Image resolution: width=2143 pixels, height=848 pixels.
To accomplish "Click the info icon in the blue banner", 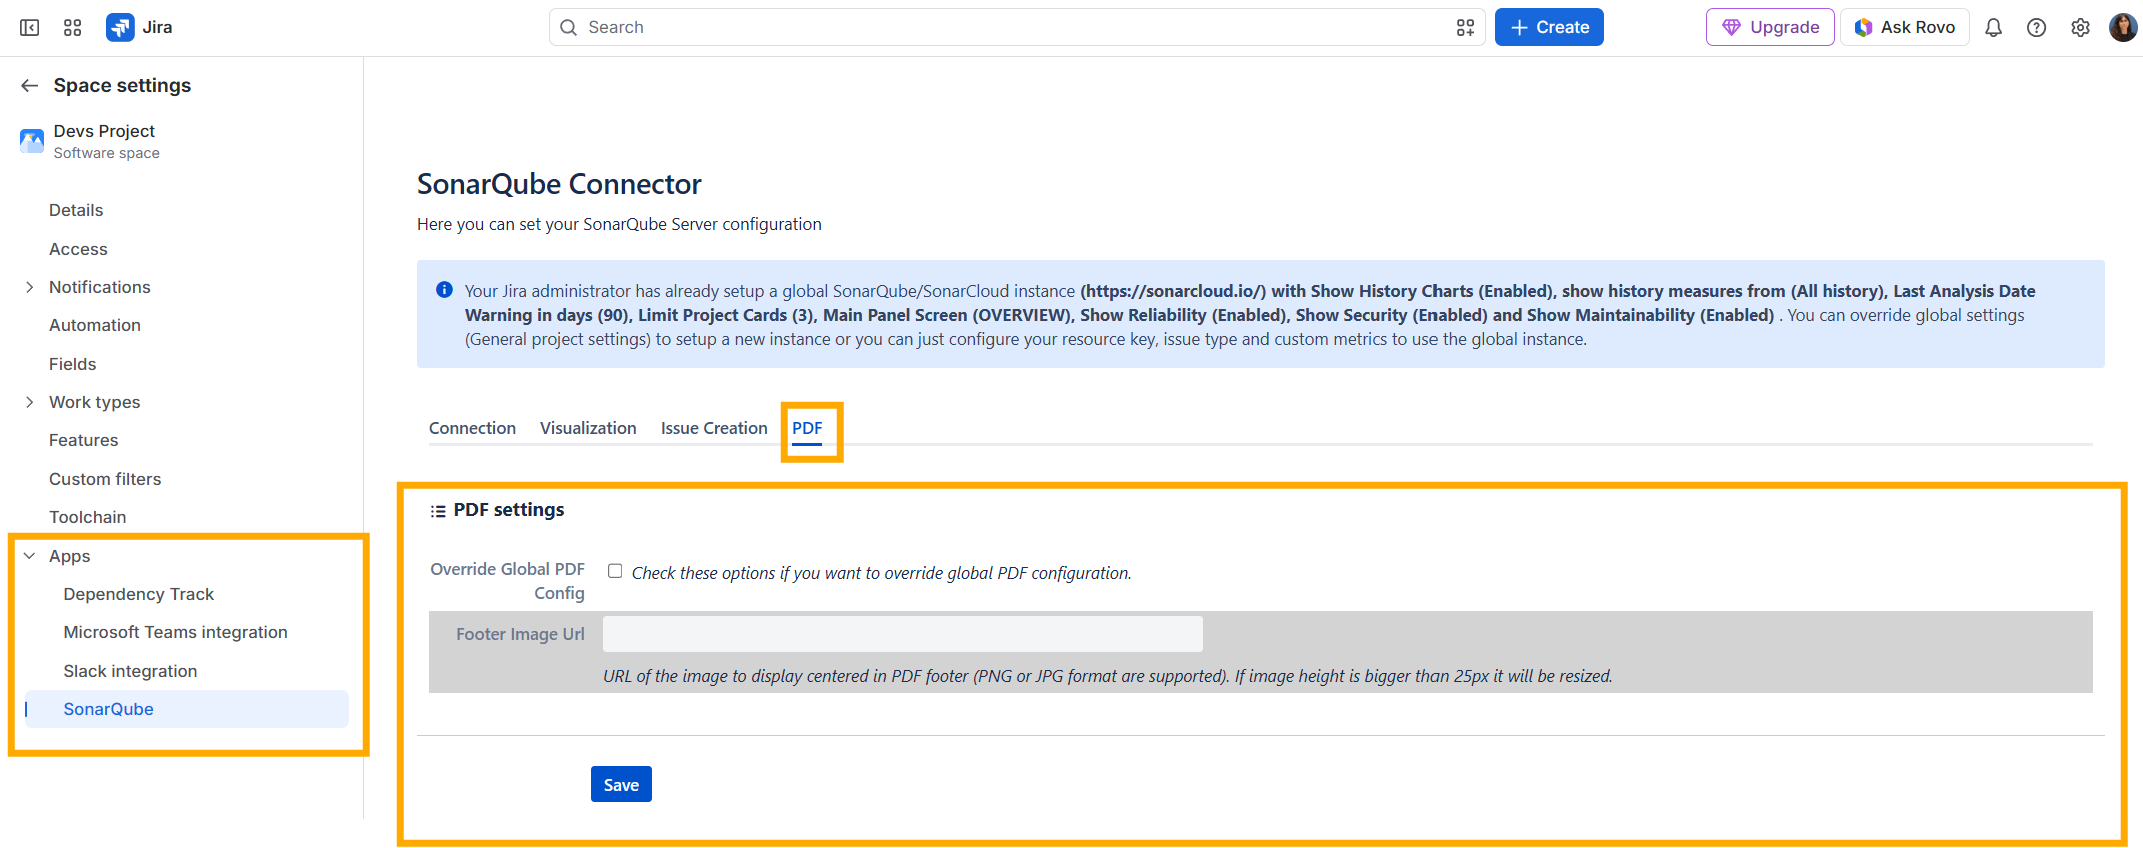I will [x=444, y=290].
